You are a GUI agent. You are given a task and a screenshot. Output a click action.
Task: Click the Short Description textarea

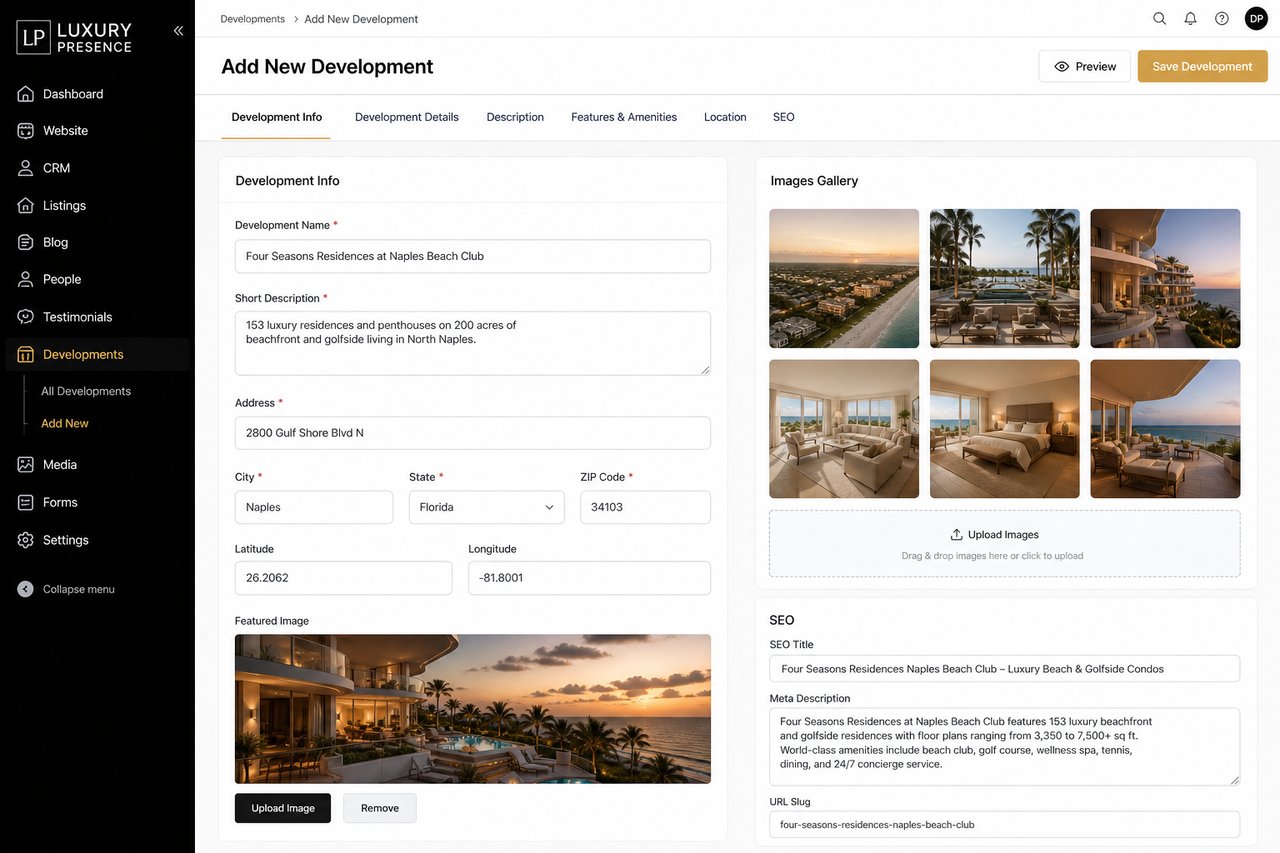pos(473,343)
